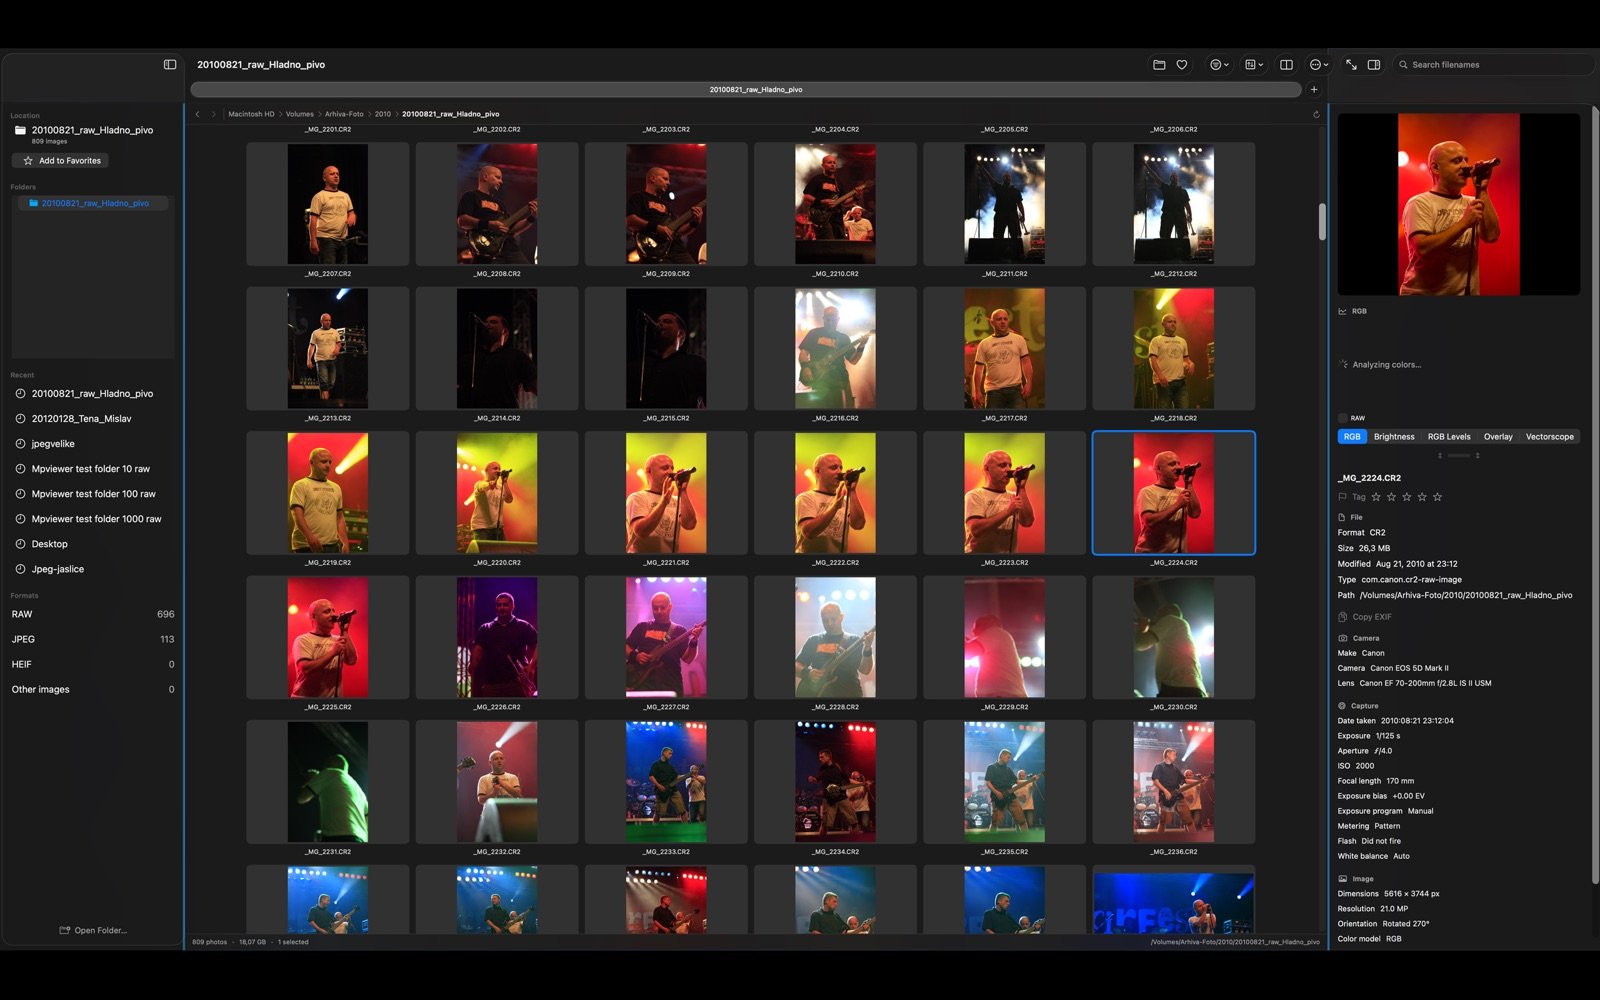The width and height of the screenshot is (1600, 1000).
Task: Set the fifth rating star
Action: (1438, 497)
